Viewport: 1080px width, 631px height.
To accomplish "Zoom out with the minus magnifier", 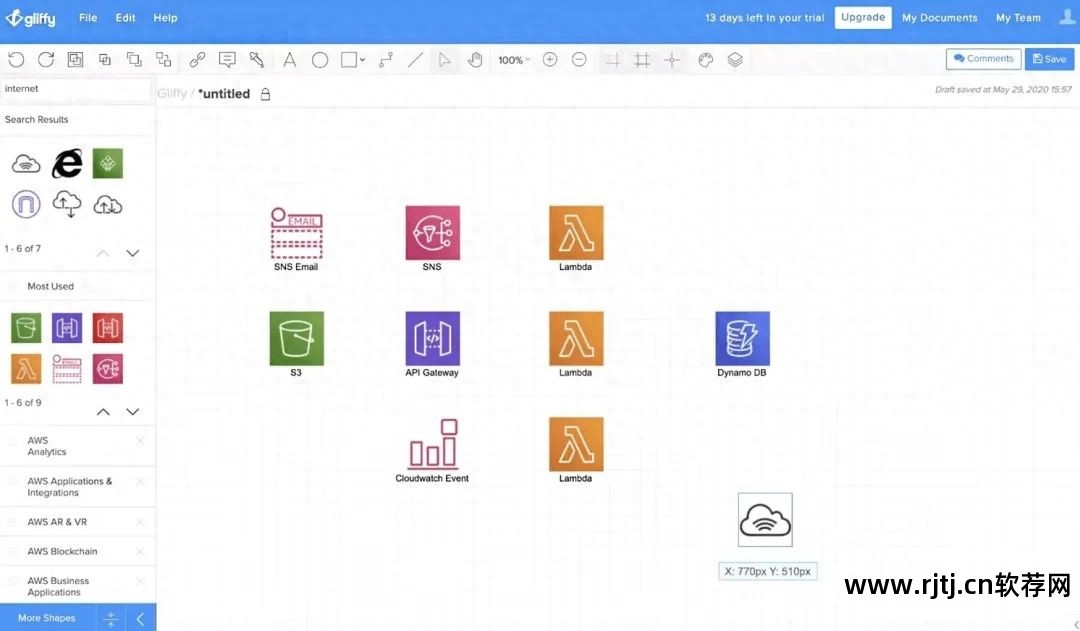I will tap(579, 60).
